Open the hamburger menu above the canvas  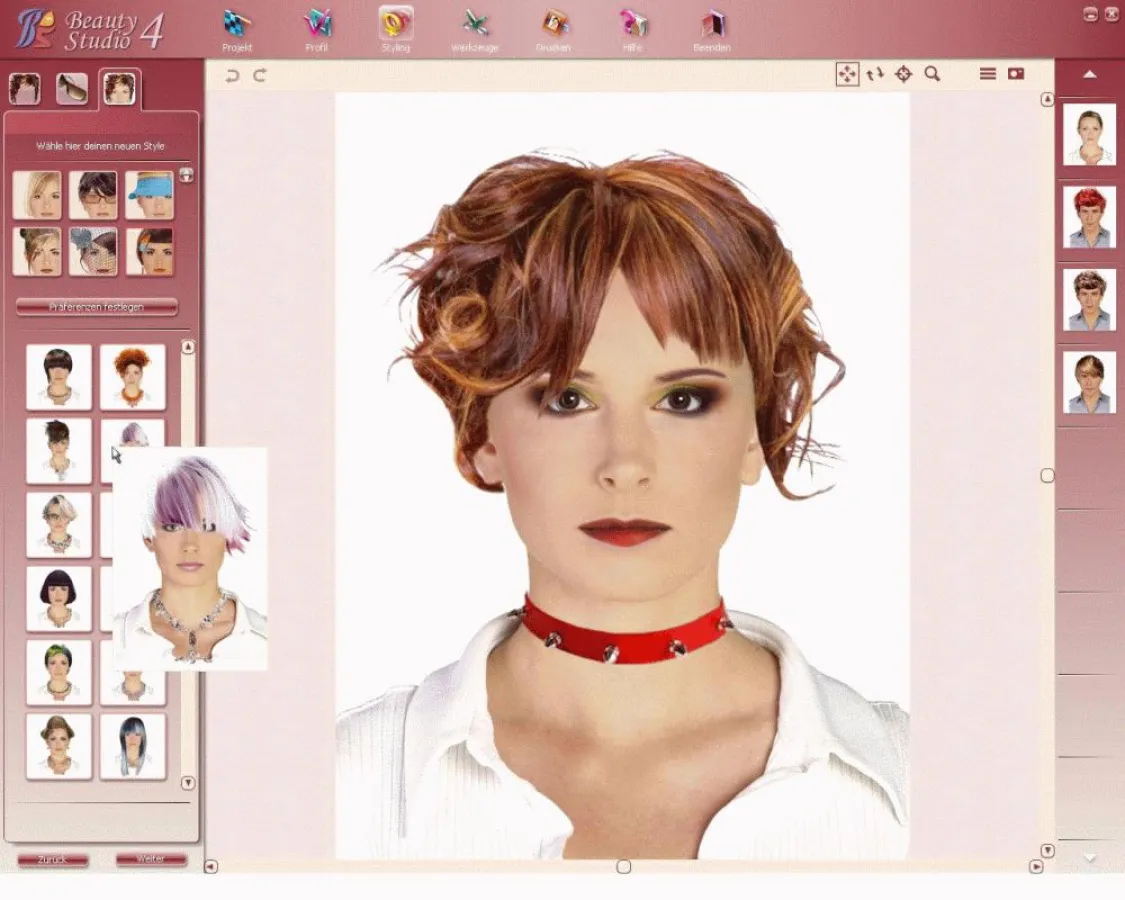[986, 73]
